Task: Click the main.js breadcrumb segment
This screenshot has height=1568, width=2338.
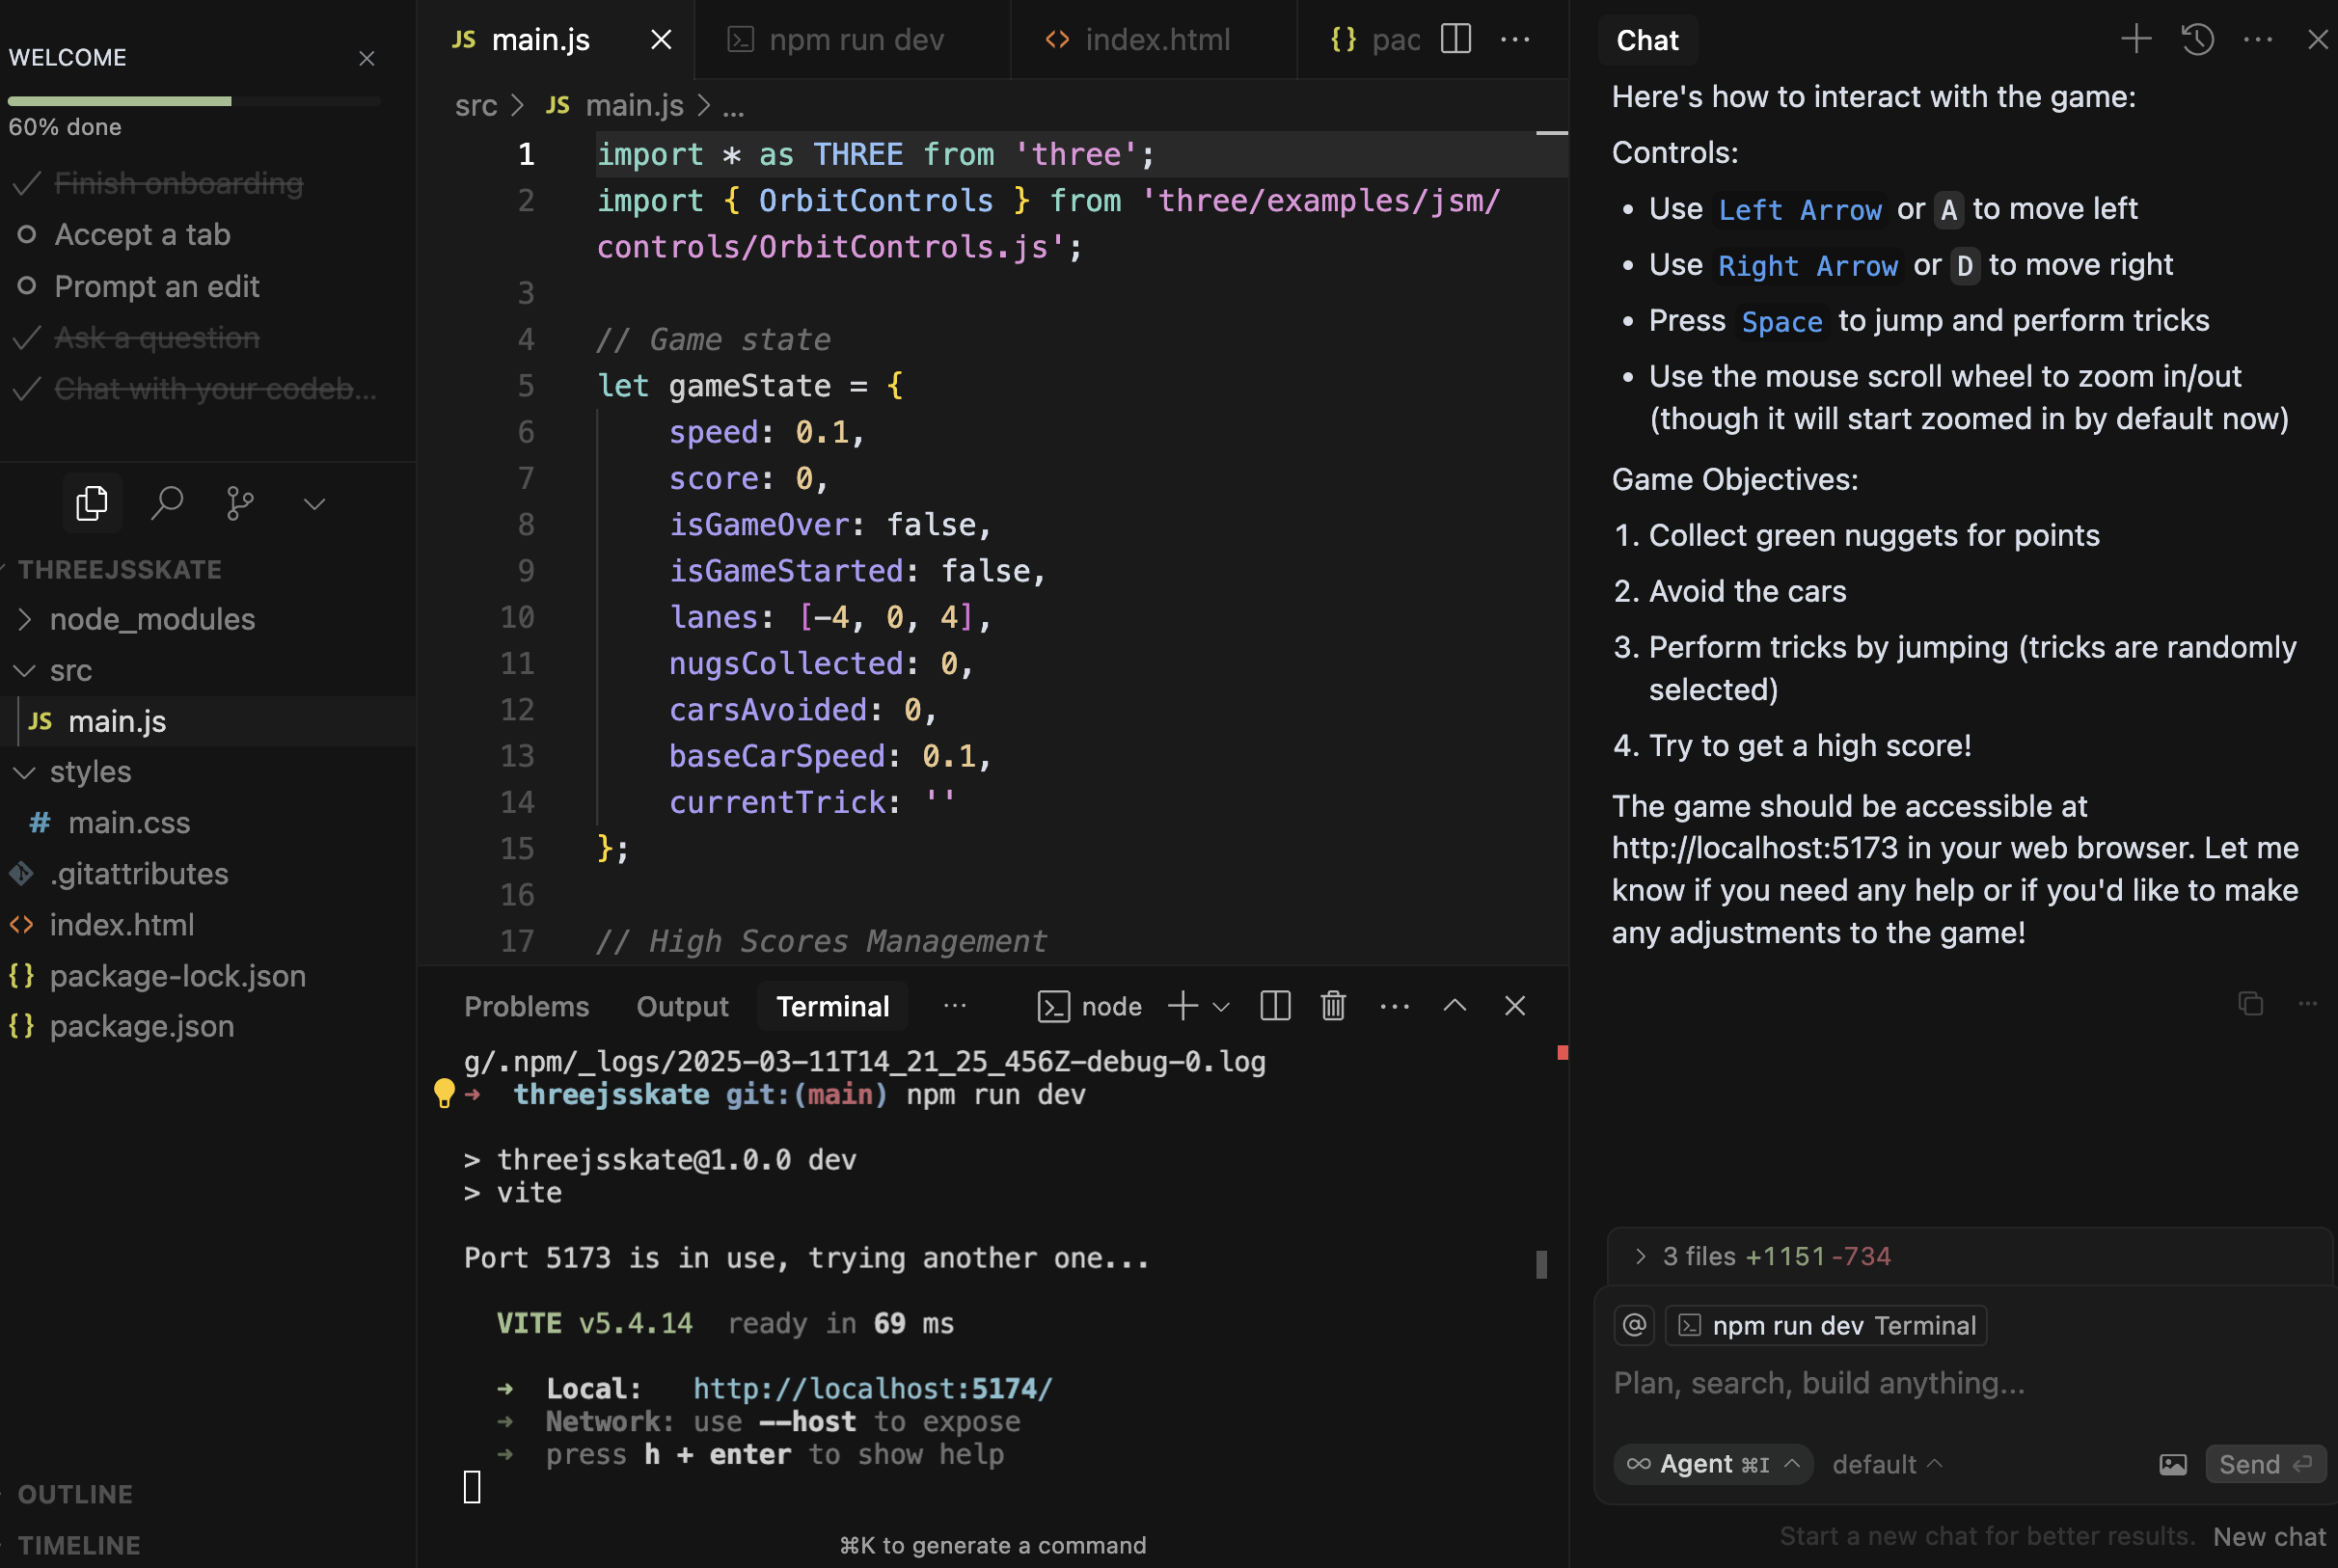Action: pyautogui.click(x=634, y=105)
